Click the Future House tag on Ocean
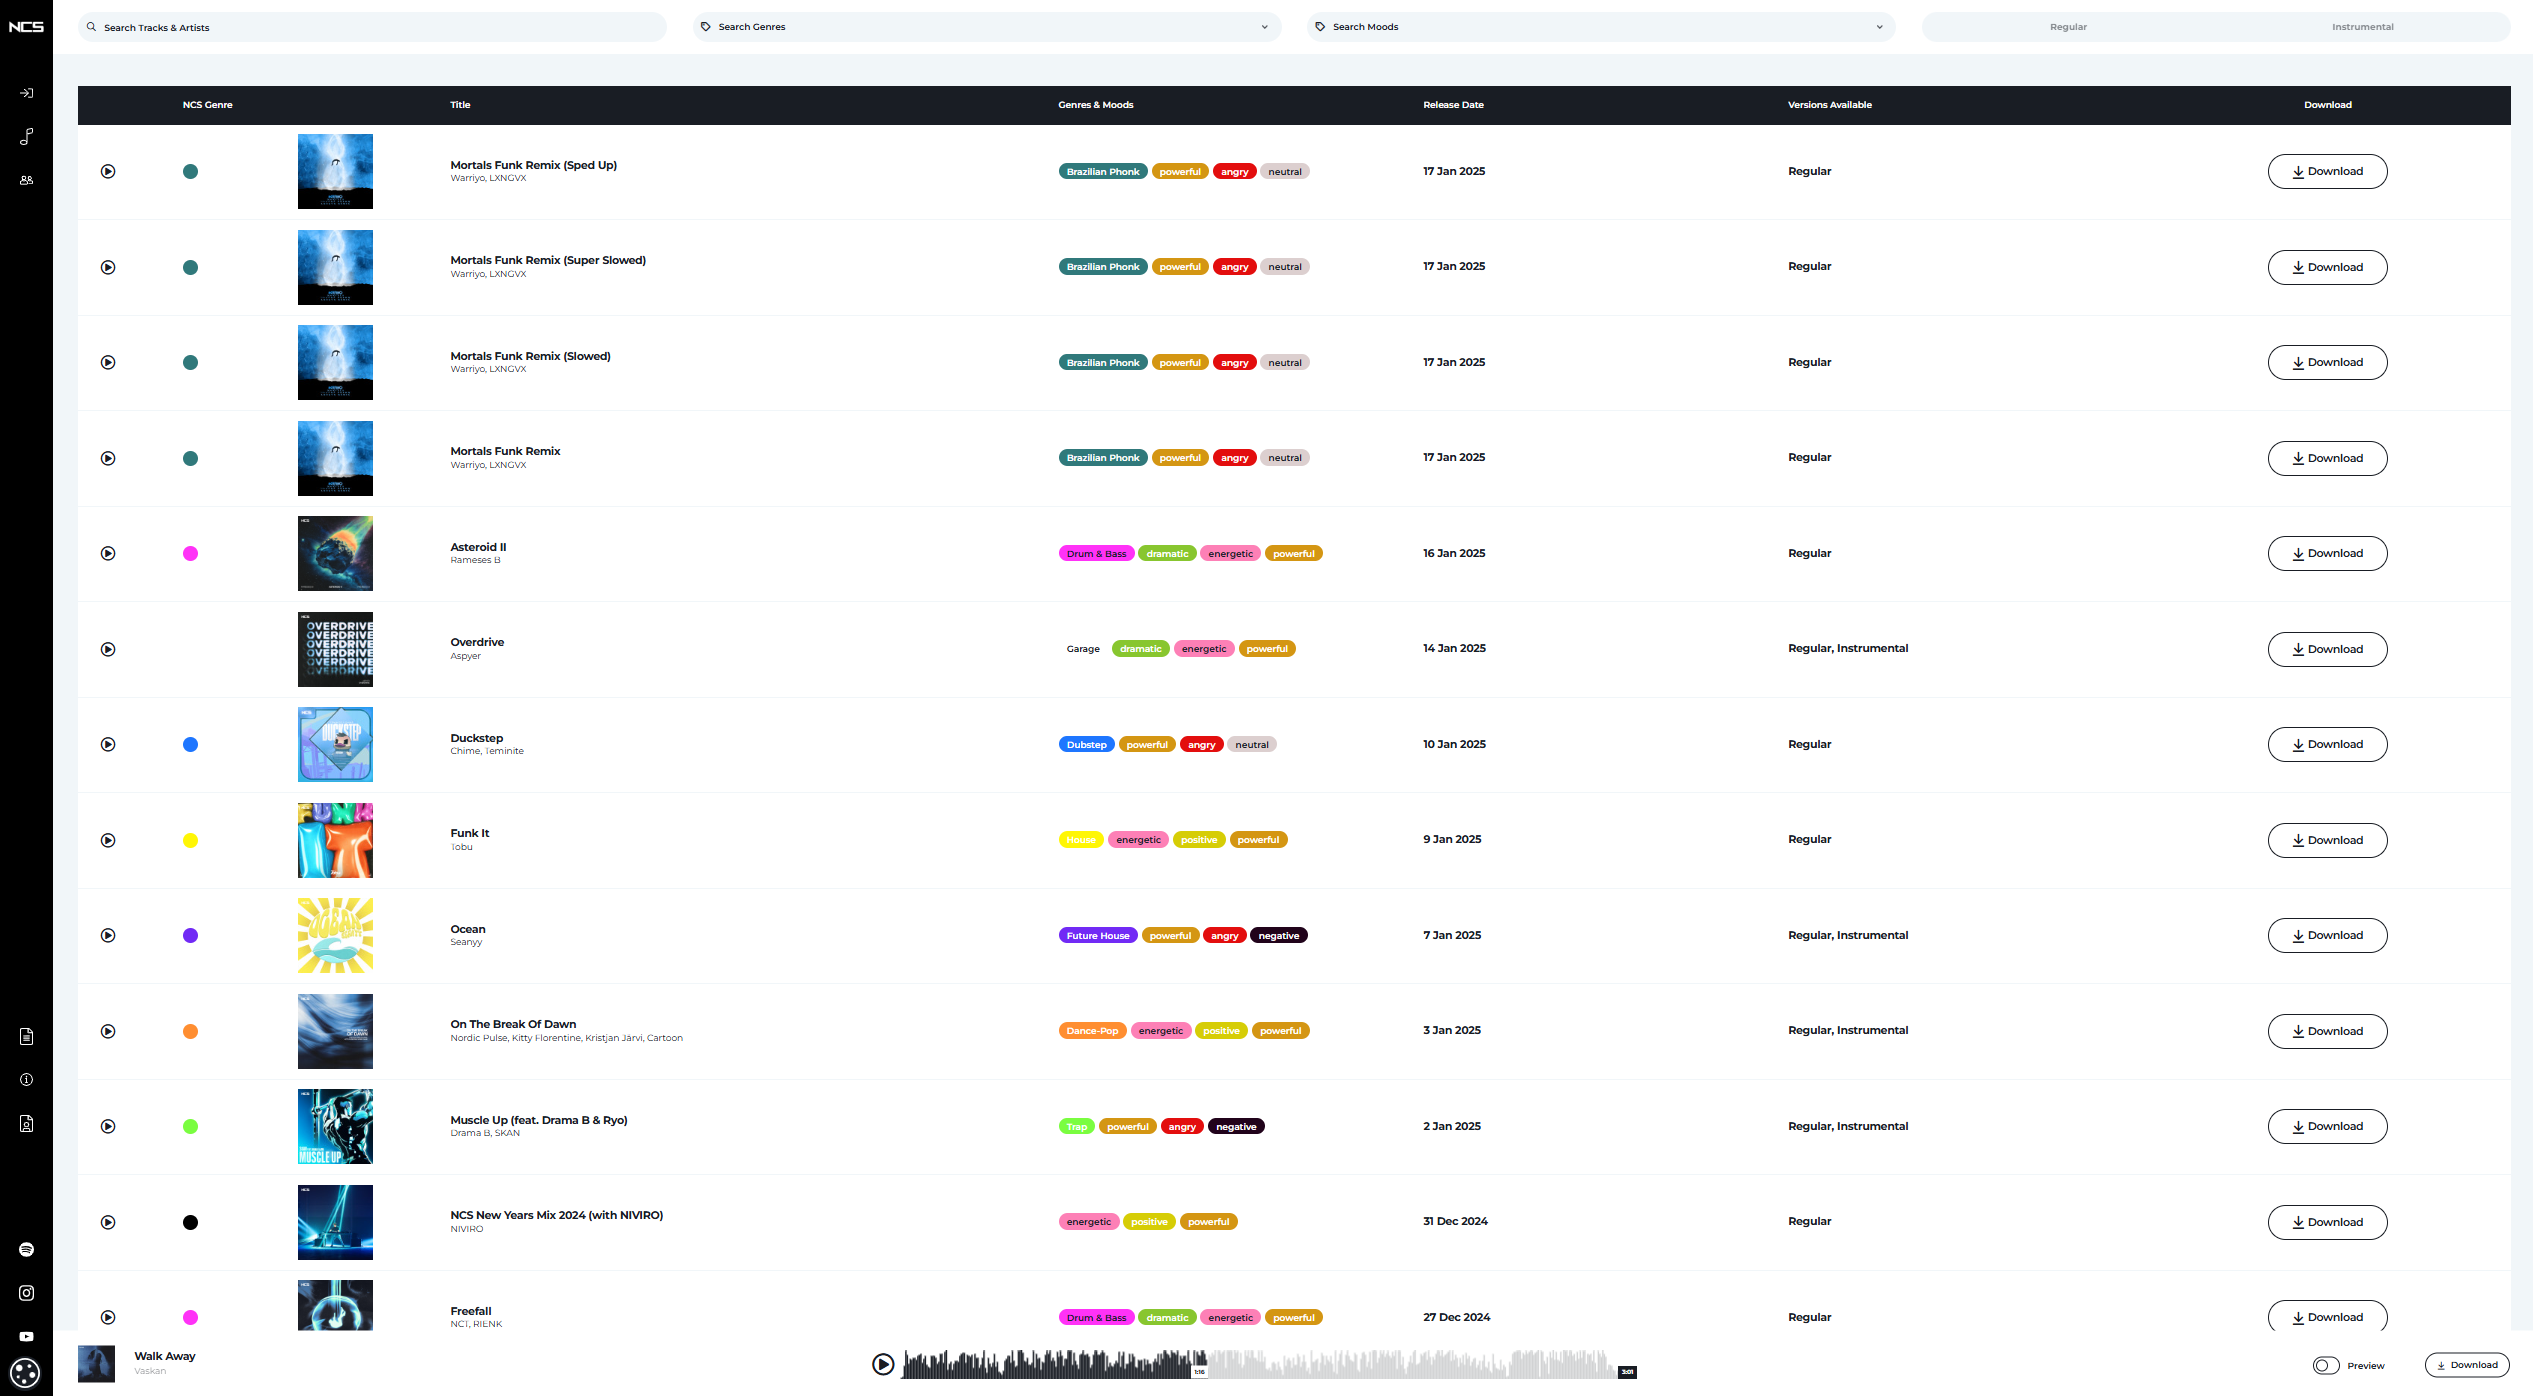The width and height of the screenshot is (2533, 1396). [x=1097, y=936]
